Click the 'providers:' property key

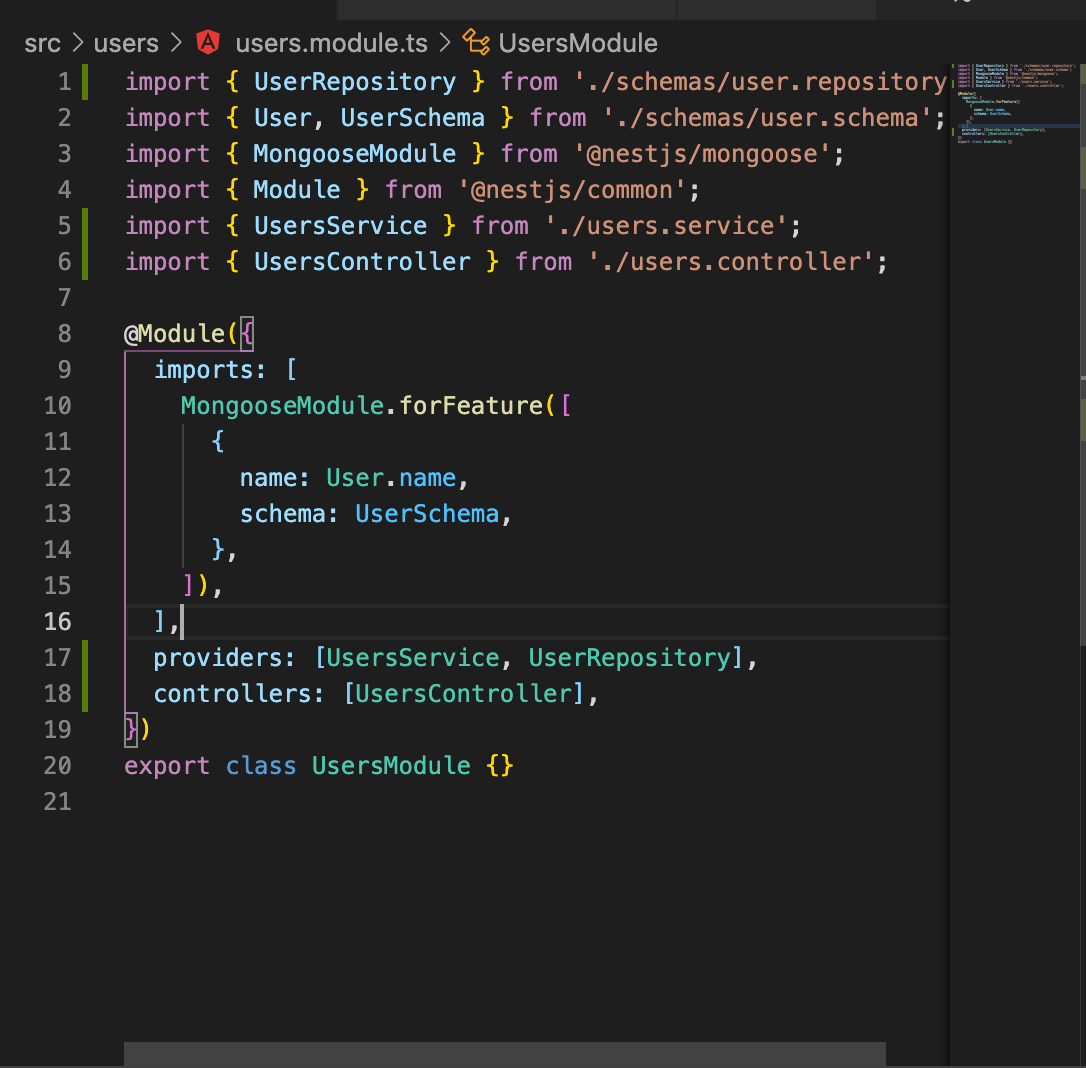point(224,658)
